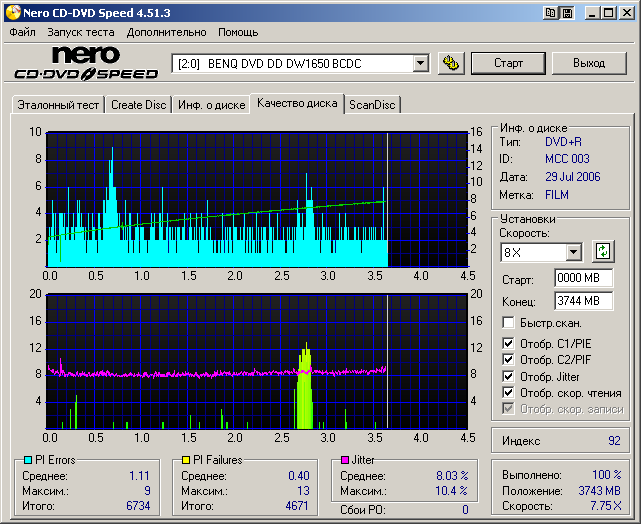641x524 pixels.
Task: Open the Запуск теста menu
Action: click(x=80, y=32)
